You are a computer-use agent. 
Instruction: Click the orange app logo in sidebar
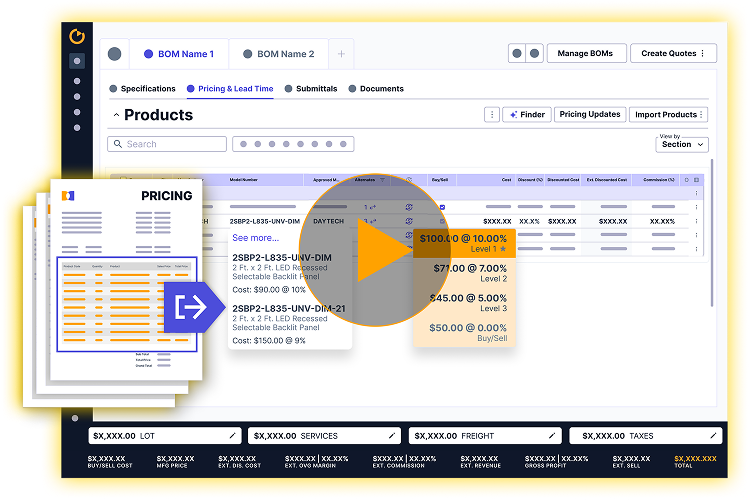point(77,37)
